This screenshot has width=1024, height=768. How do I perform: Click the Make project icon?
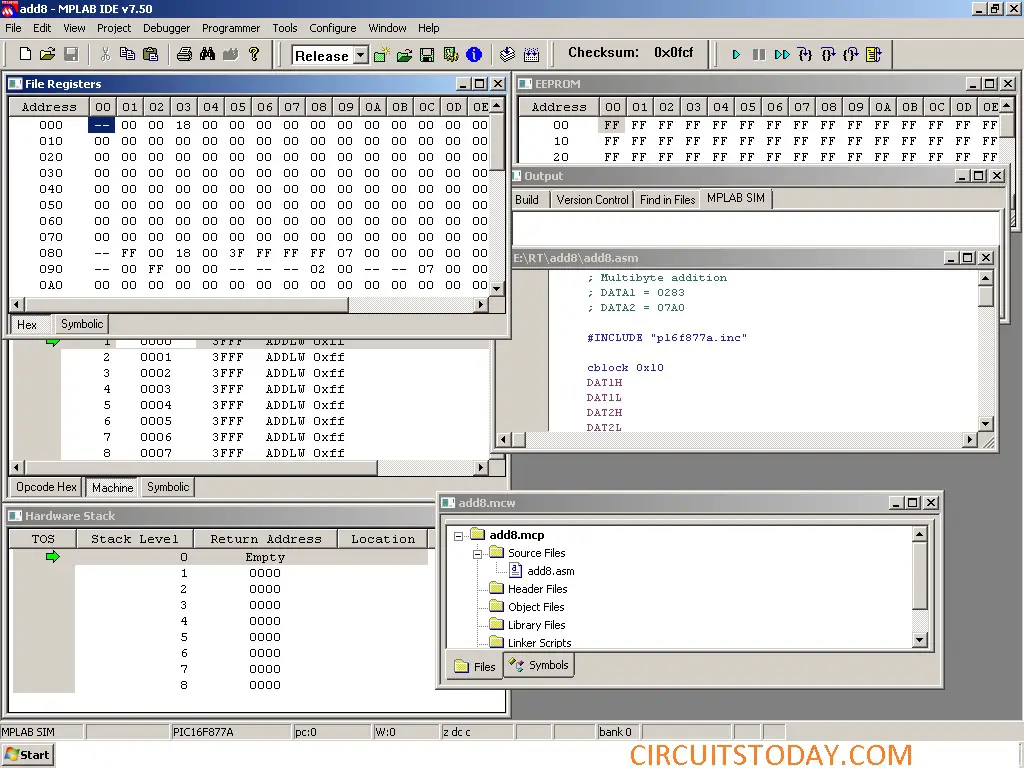(x=507, y=55)
